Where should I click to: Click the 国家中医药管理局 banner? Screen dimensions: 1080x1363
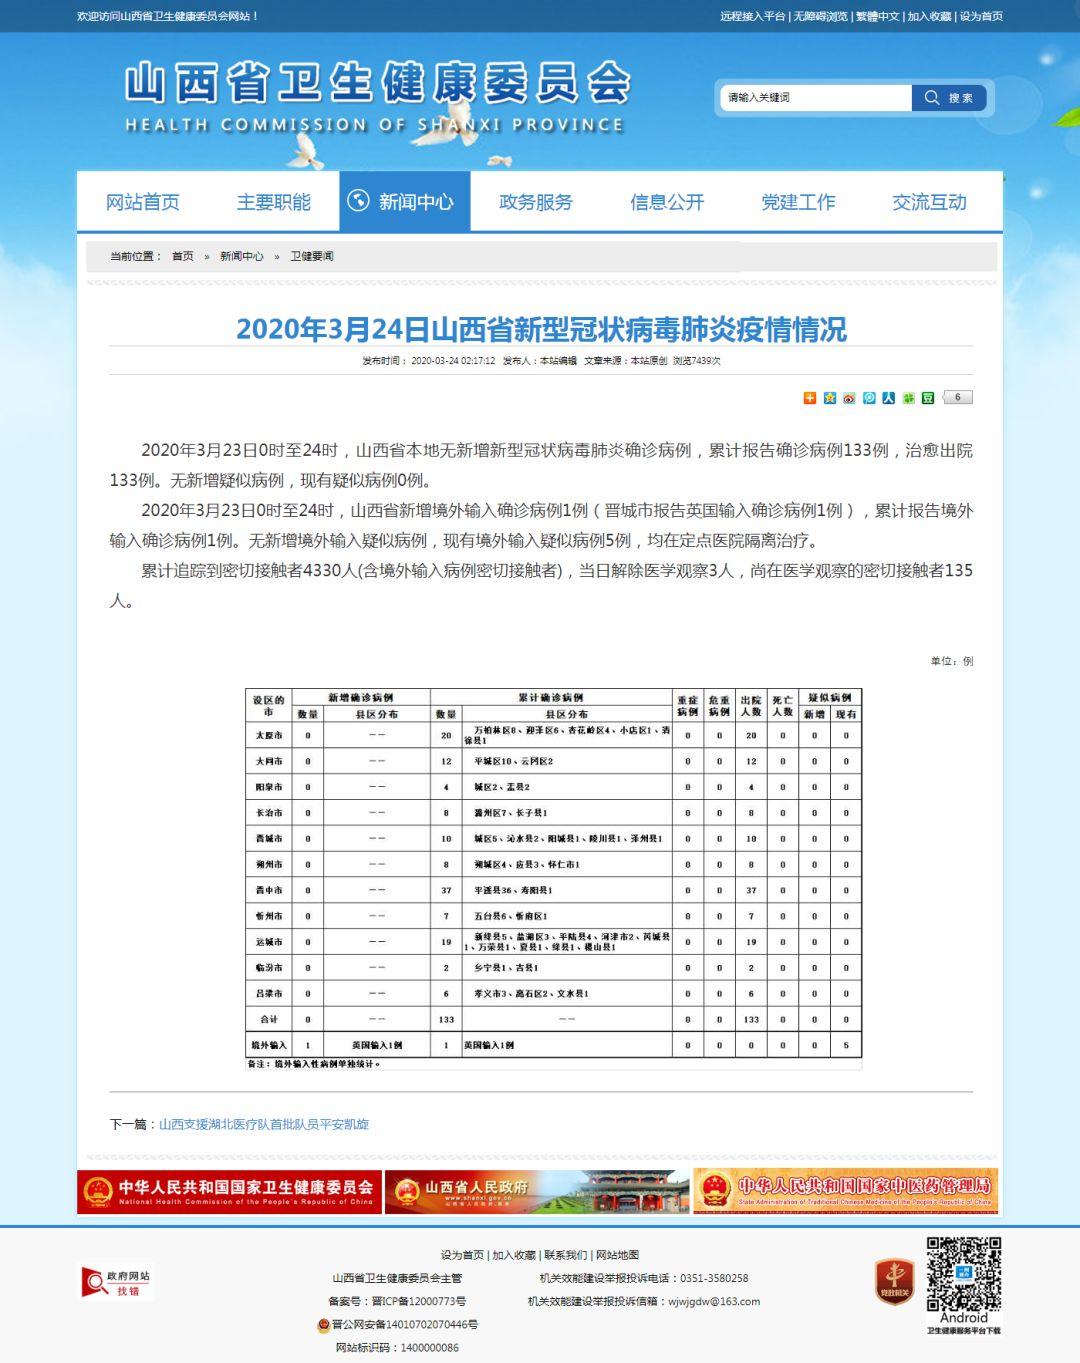point(845,1191)
